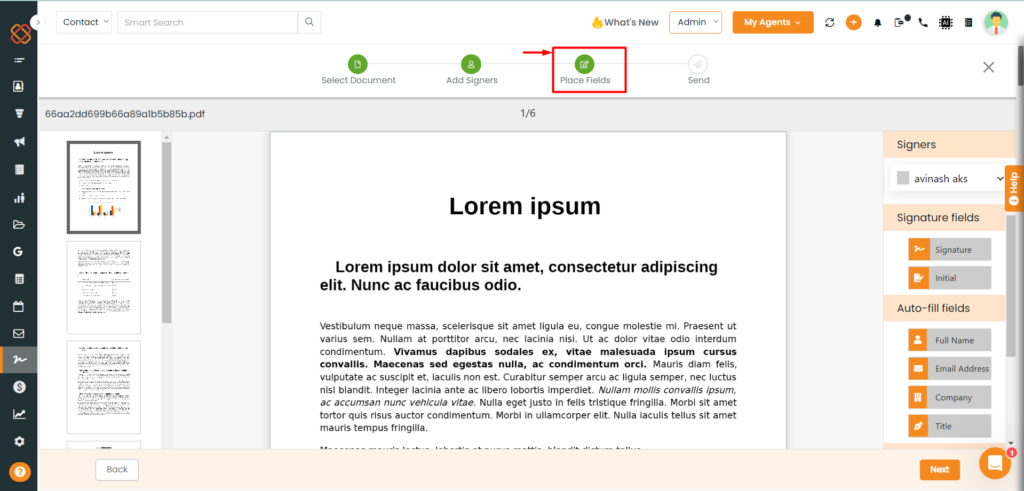Close the document wizard with X
This screenshot has width=1024, height=491.
pyautogui.click(x=989, y=67)
